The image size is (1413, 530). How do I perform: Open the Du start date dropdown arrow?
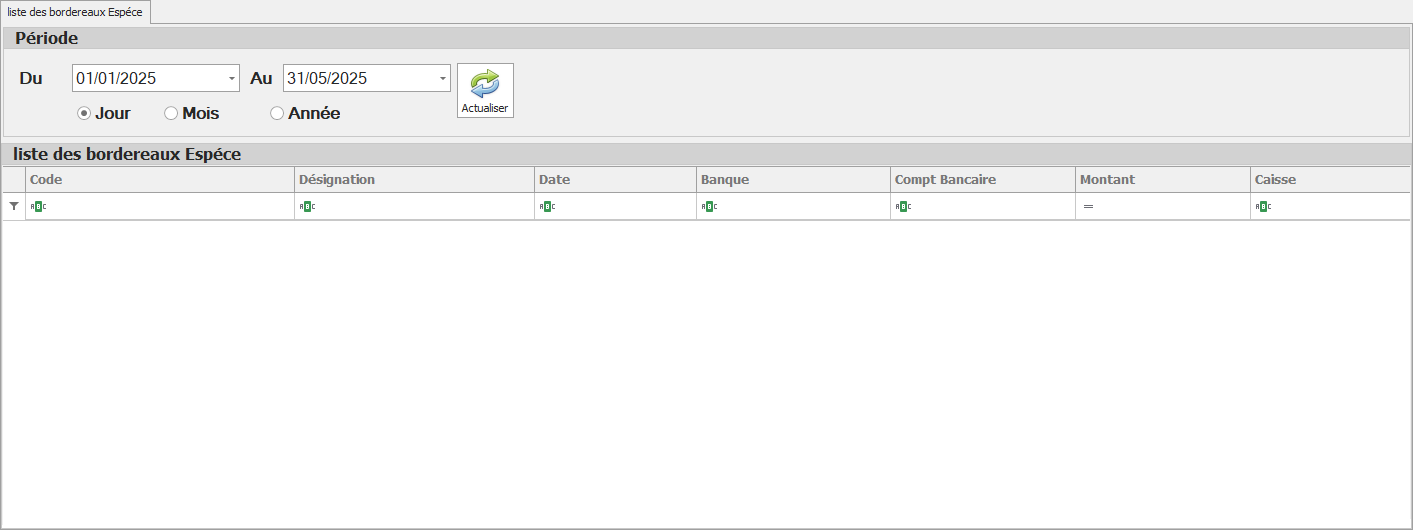pos(232,78)
